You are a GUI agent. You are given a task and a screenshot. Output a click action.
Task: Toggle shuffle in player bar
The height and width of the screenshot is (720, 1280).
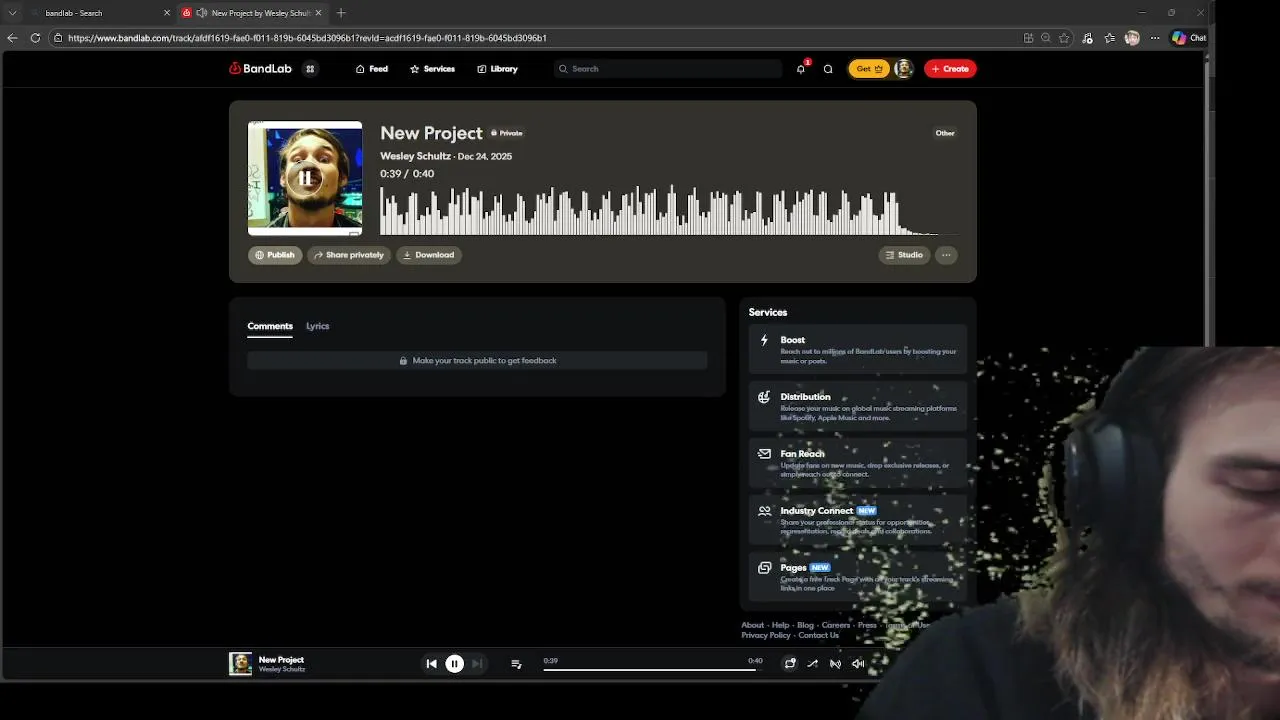coord(812,663)
